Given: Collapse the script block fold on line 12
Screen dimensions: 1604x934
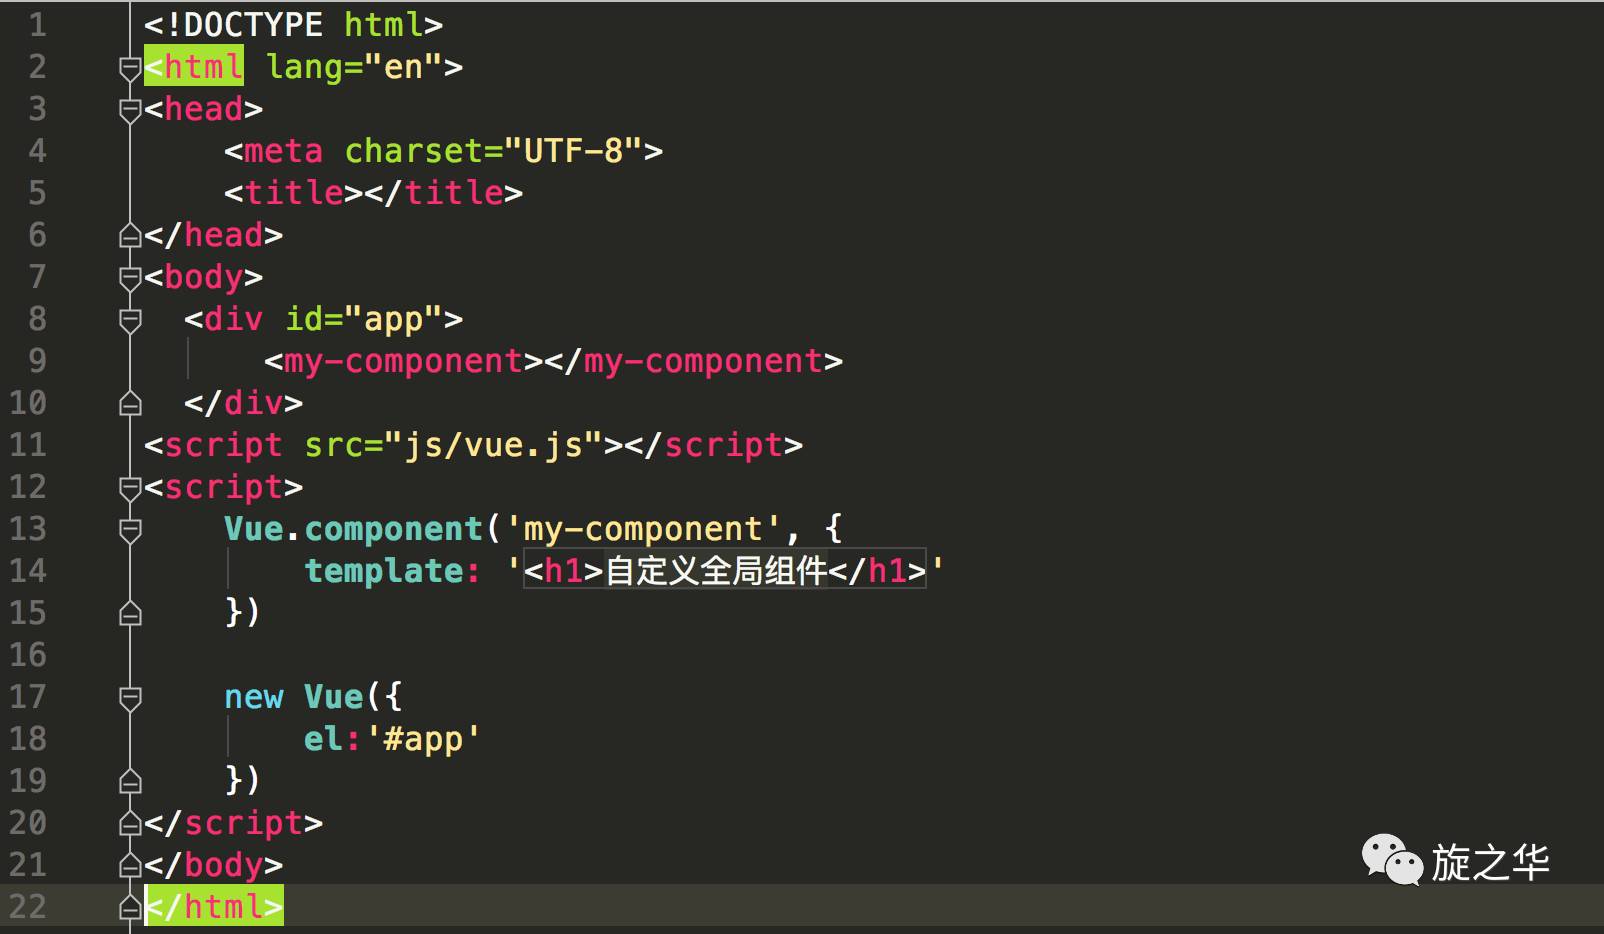Looking at the screenshot, I should pos(130,488).
